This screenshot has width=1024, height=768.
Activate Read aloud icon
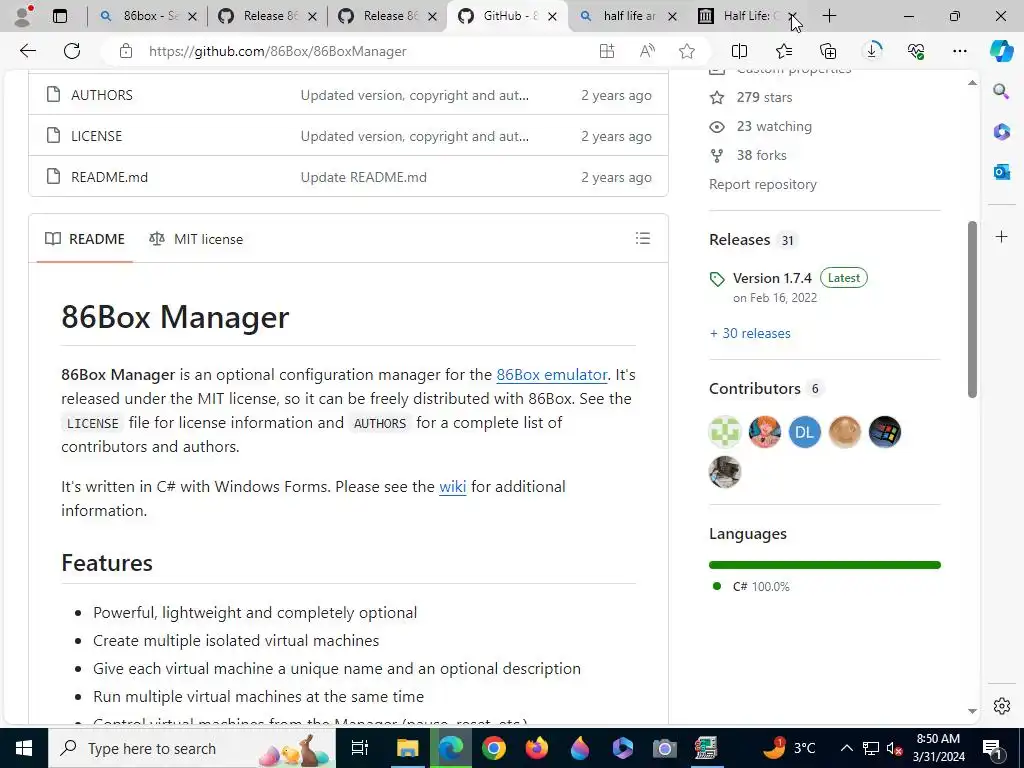point(647,51)
